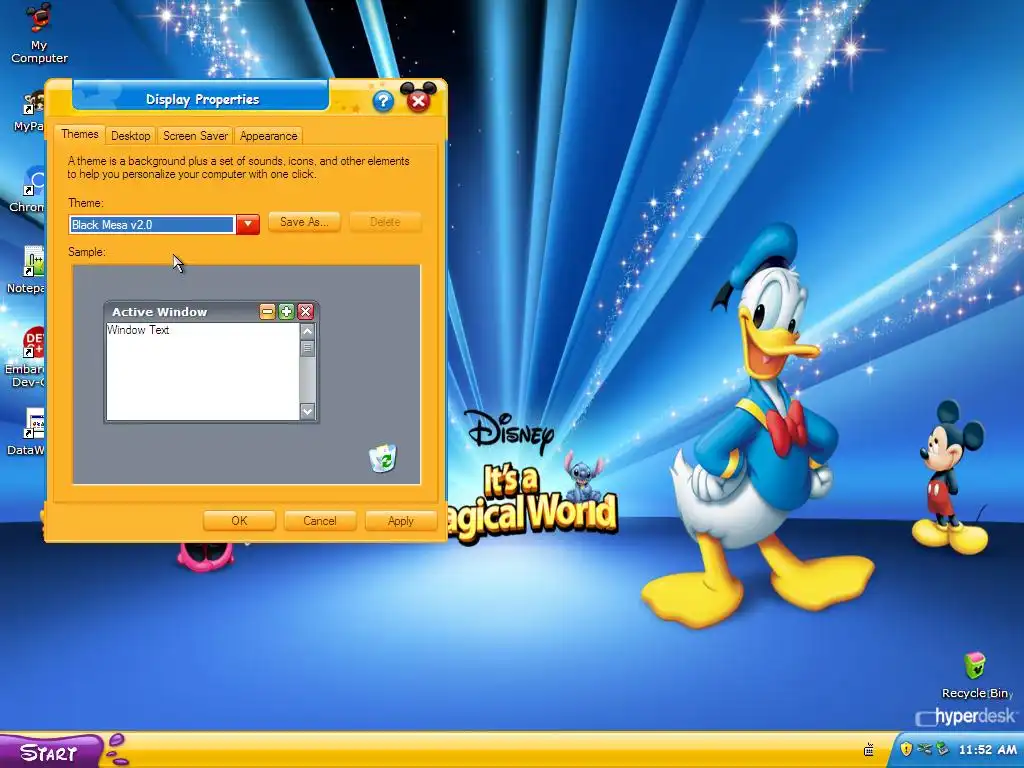Click the sample scrollbar thumb
This screenshot has height=768, width=1024.
[x=308, y=348]
